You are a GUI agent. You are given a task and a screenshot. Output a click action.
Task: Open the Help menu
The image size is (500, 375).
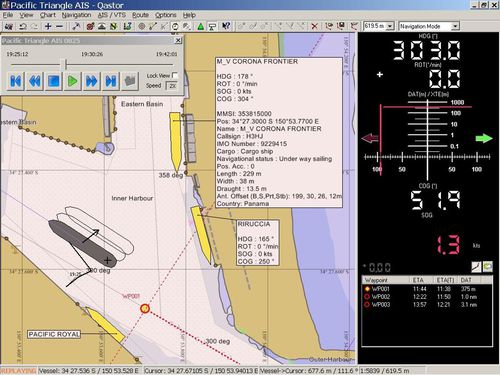click(x=189, y=15)
